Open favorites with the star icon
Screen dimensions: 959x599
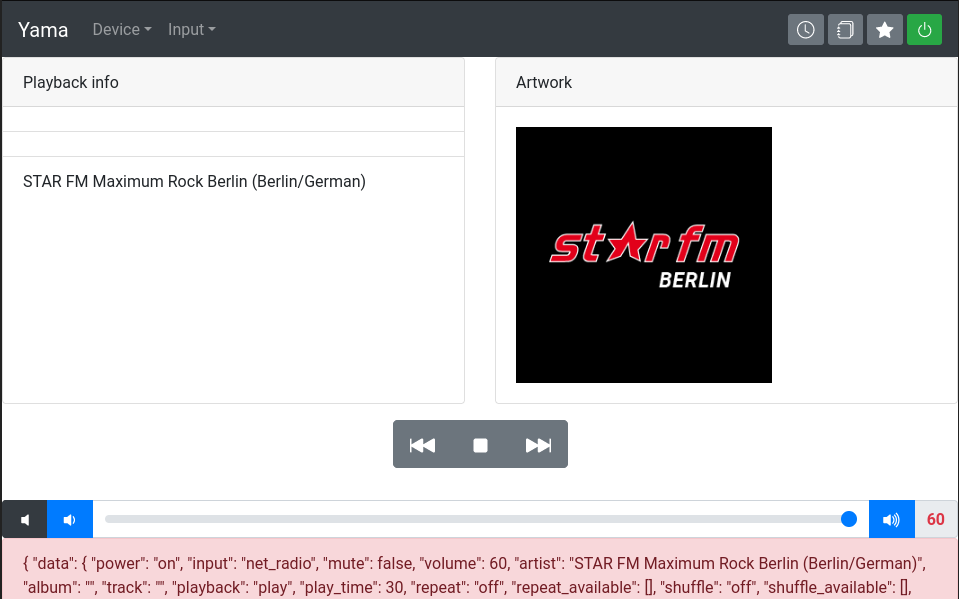pyautogui.click(x=885, y=30)
